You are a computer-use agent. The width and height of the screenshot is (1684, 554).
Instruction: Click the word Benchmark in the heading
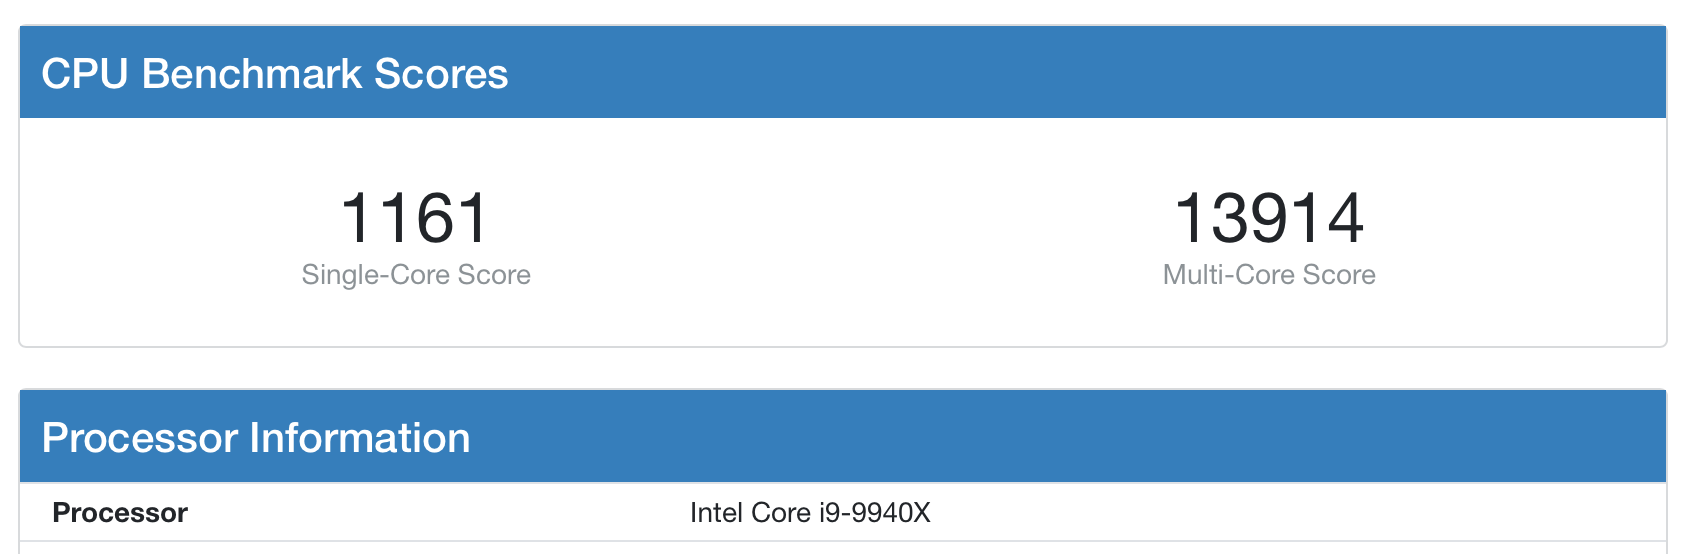(252, 74)
